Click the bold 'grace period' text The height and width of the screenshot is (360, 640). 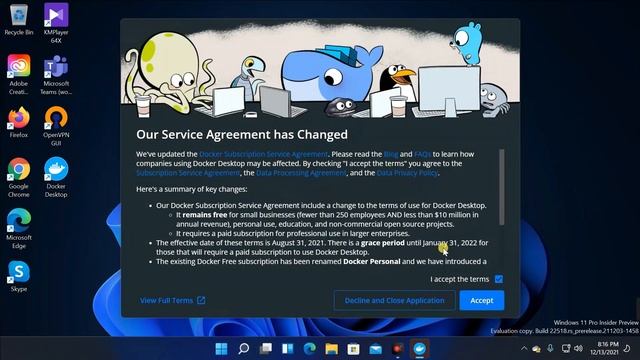pyautogui.click(x=382, y=243)
